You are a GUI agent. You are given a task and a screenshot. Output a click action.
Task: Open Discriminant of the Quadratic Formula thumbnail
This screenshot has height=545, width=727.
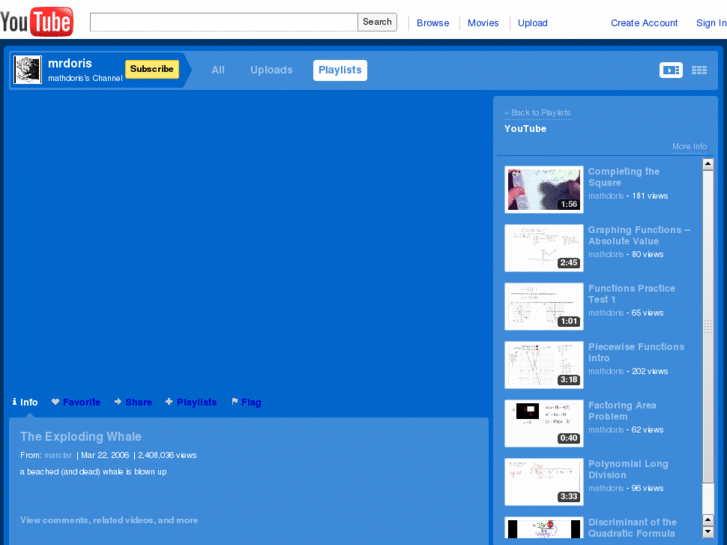pyautogui.click(x=544, y=528)
